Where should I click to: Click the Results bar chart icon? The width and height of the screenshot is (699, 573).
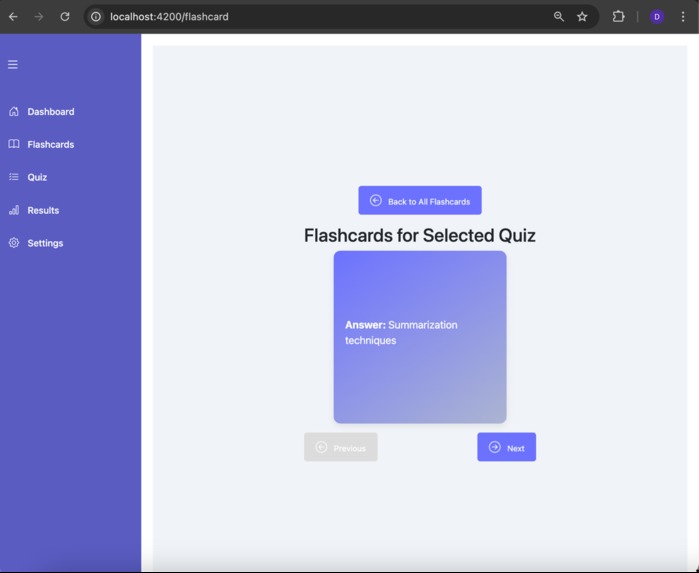[14, 210]
